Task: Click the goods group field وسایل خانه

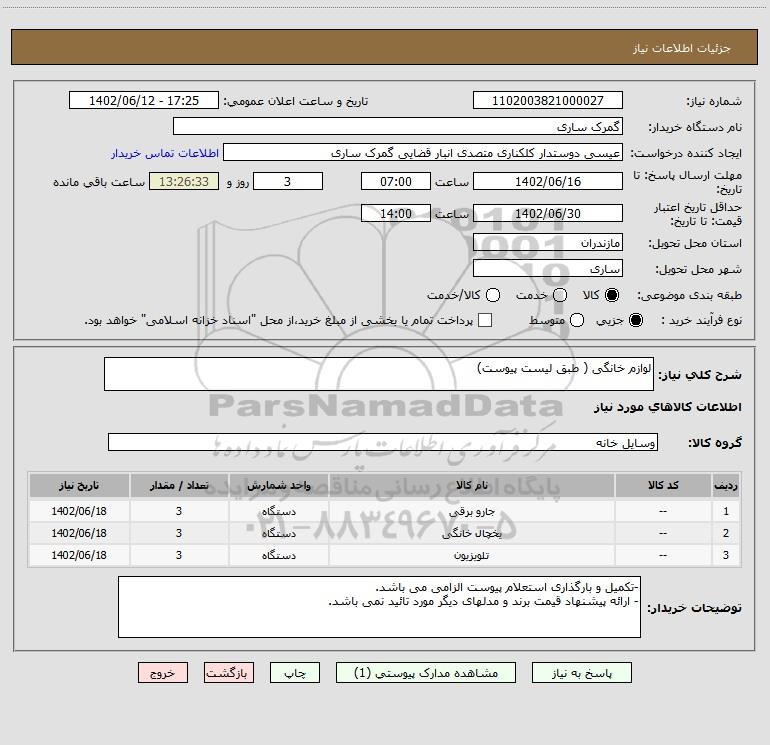Action: click(383, 442)
